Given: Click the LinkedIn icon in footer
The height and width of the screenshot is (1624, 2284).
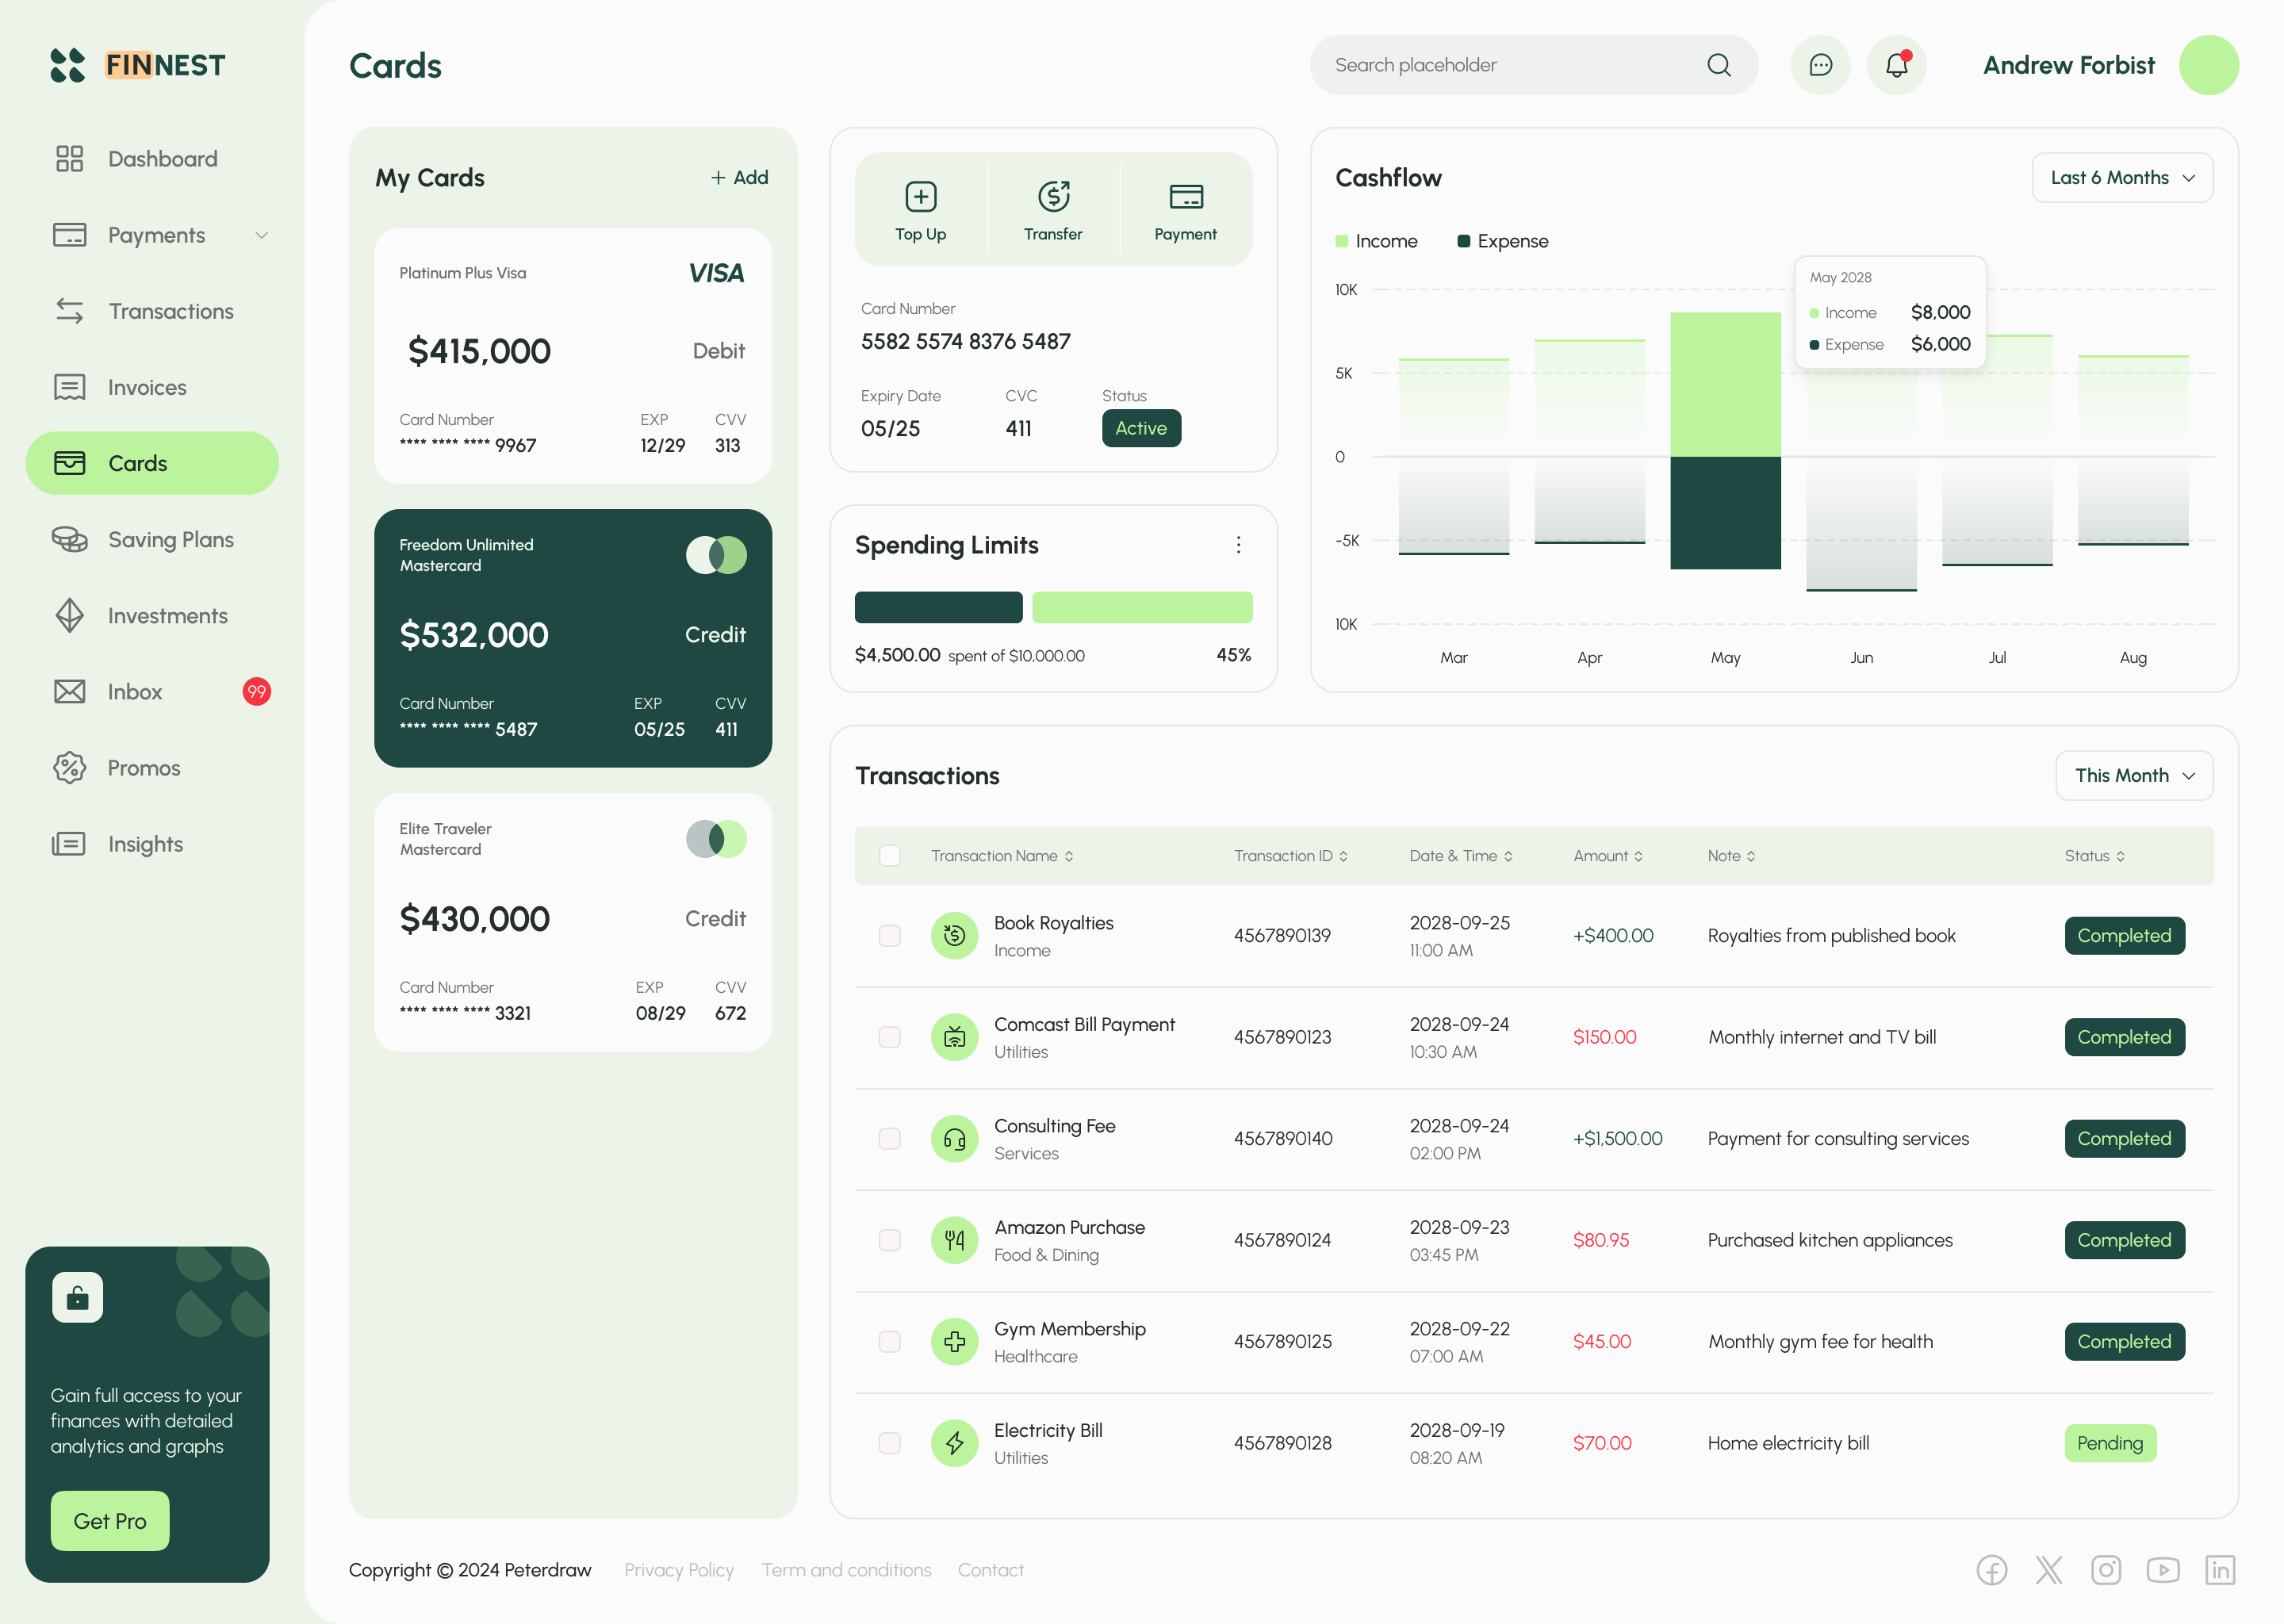Looking at the screenshot, I should (x=2219, y=1570).
